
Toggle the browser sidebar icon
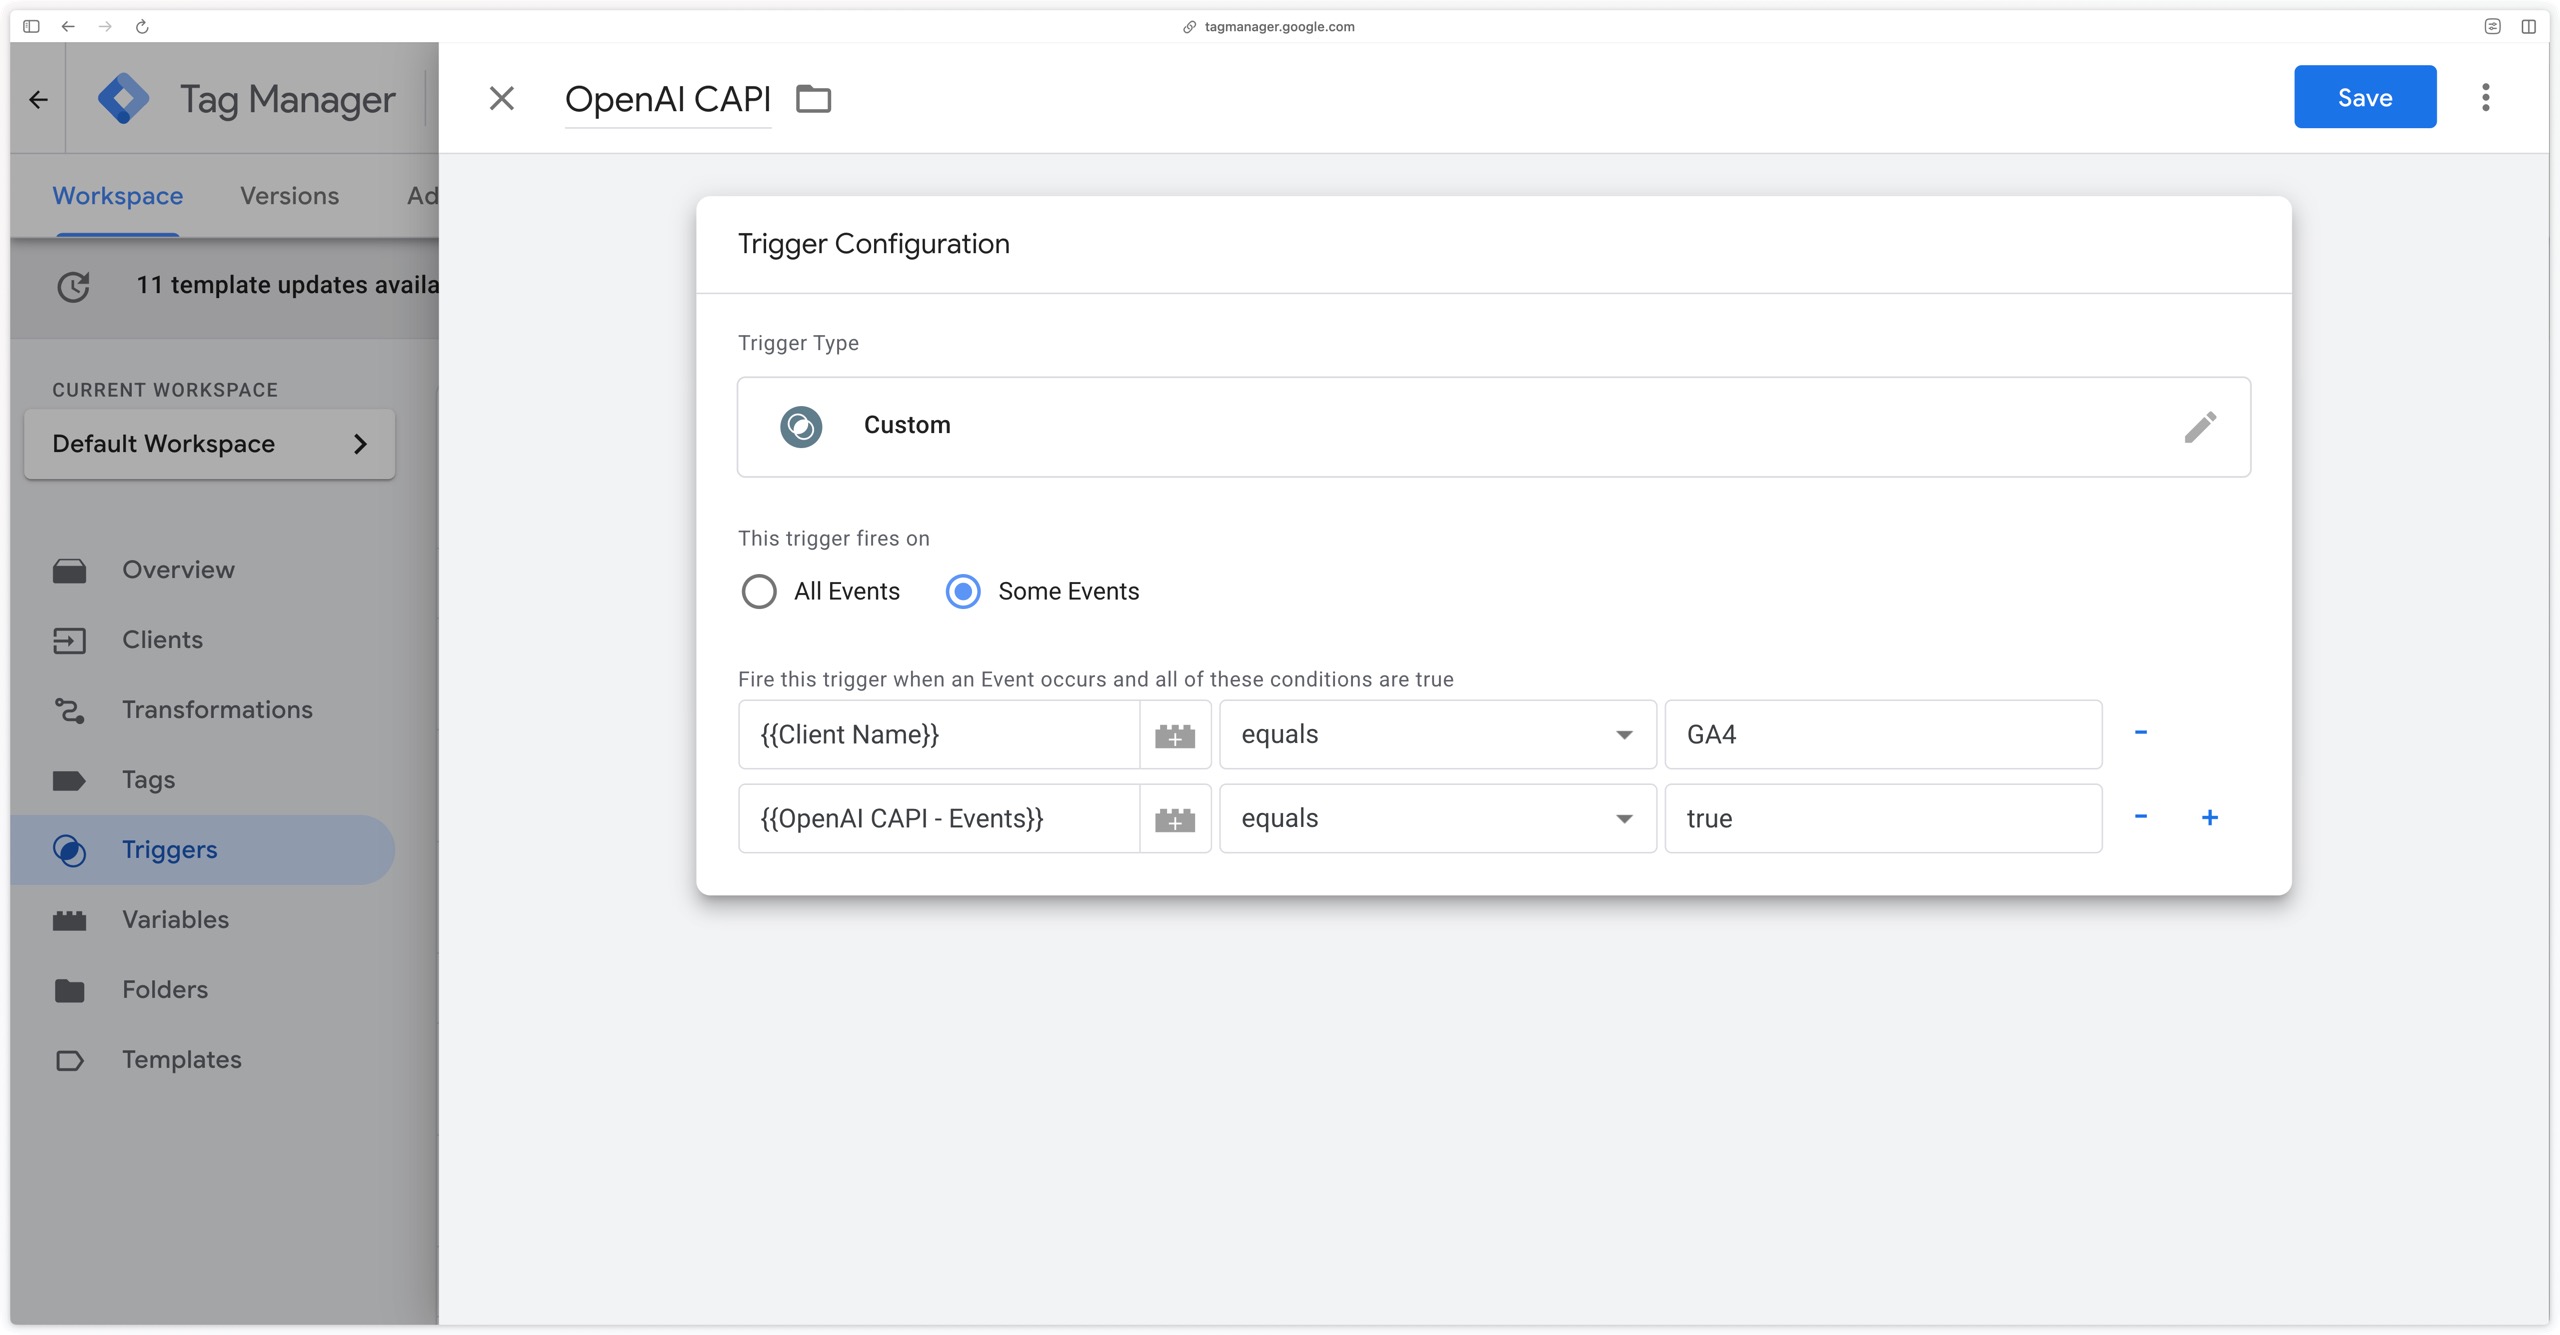[x=31, y=26]
